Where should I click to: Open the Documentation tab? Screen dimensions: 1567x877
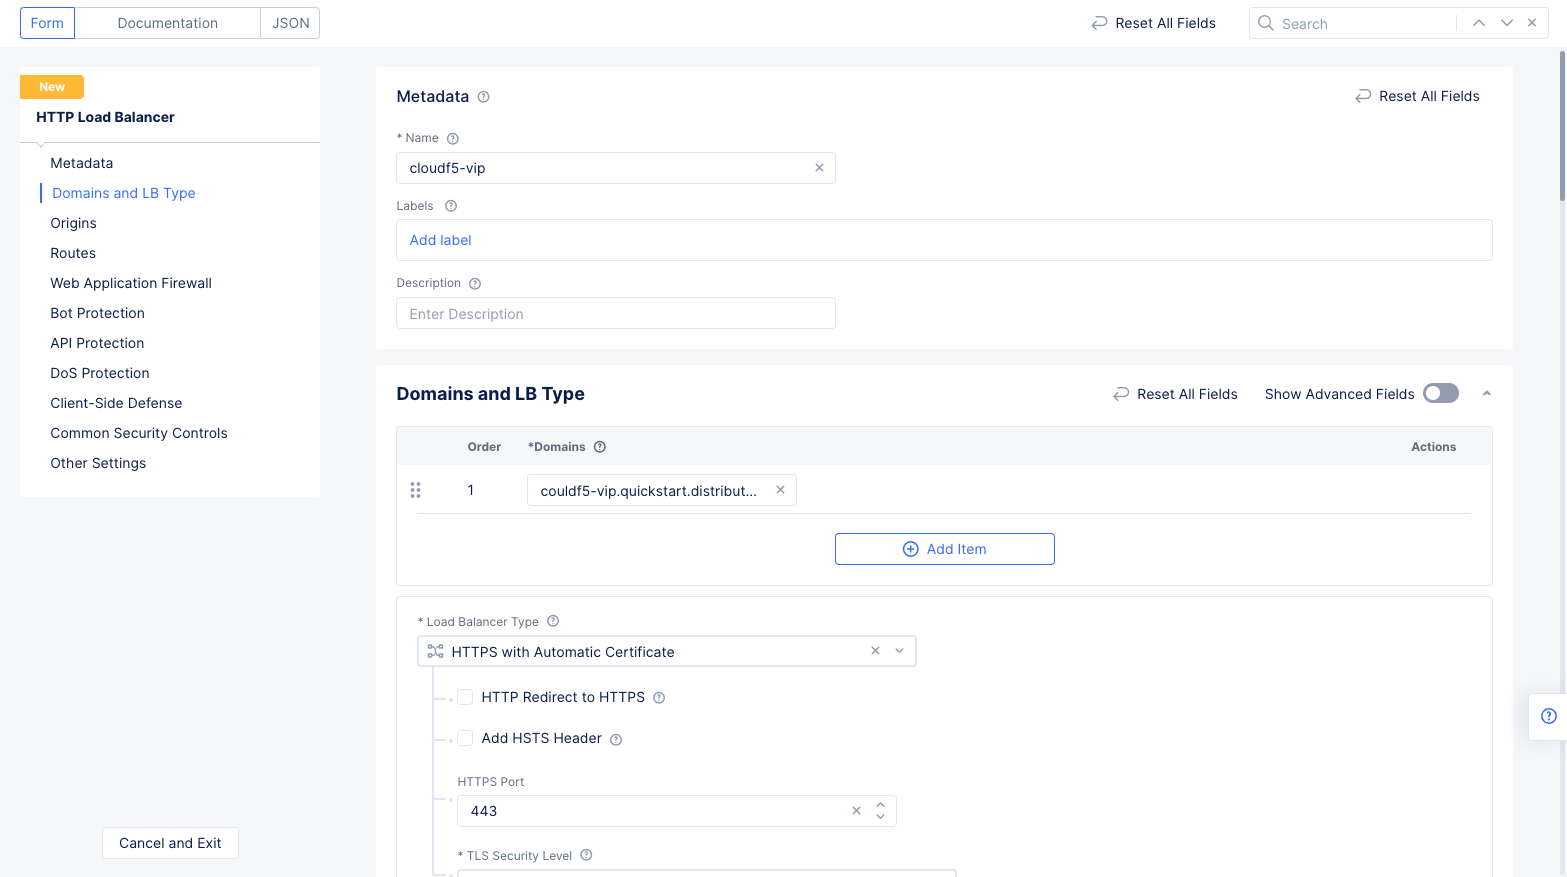[x=166, y=22]
